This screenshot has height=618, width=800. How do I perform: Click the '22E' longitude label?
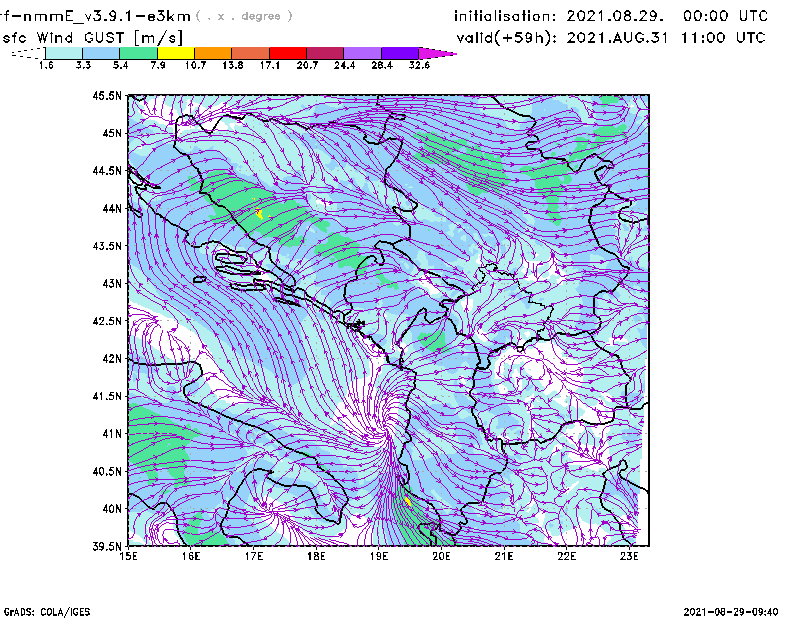pyautogui.click(x=566, y=556)
